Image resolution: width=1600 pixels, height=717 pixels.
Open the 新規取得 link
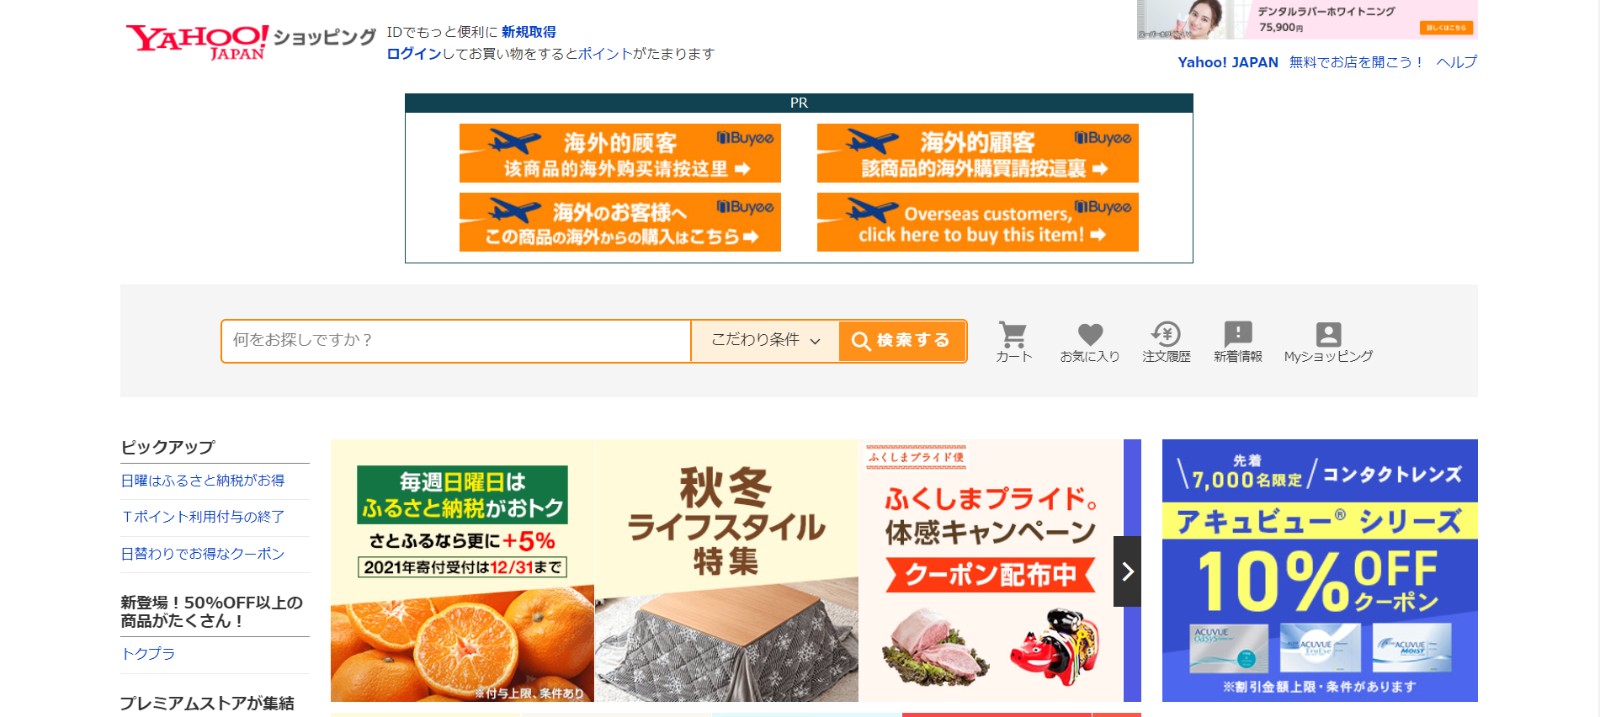point(529,32)
